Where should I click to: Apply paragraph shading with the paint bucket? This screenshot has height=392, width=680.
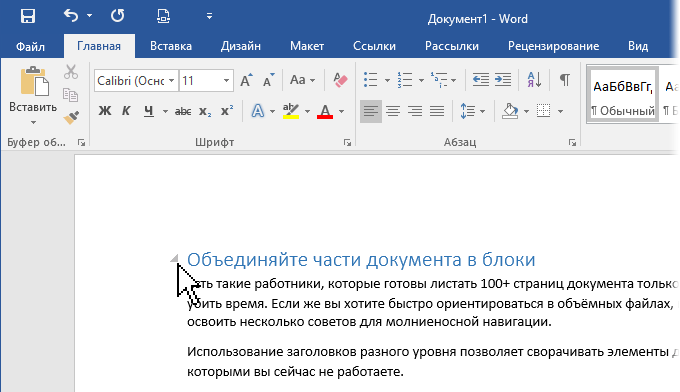(510, 111)
